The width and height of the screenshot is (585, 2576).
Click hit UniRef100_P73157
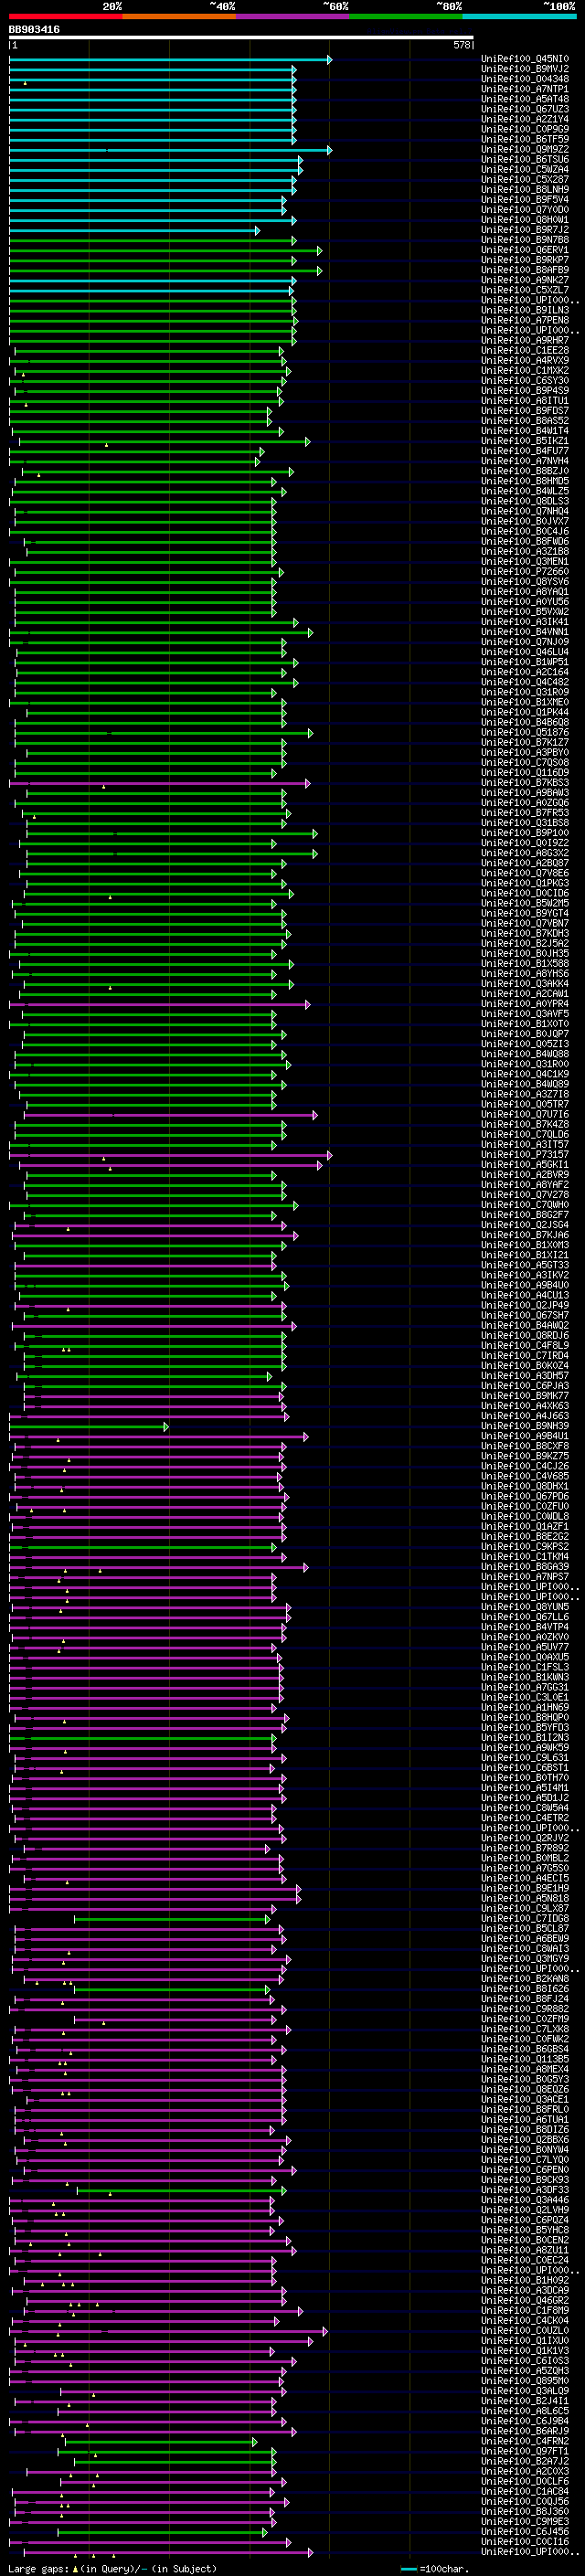(x=525, y=1155)
